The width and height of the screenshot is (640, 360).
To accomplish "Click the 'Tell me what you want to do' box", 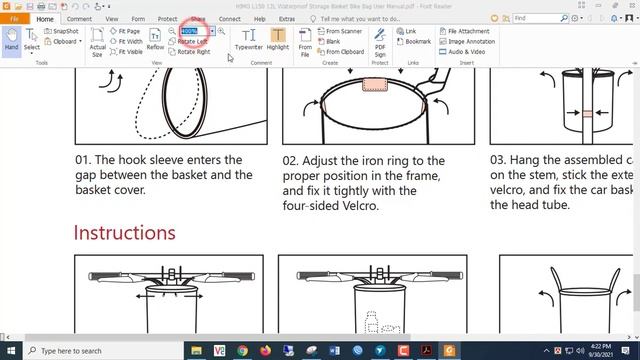I will tap(355, 19).
